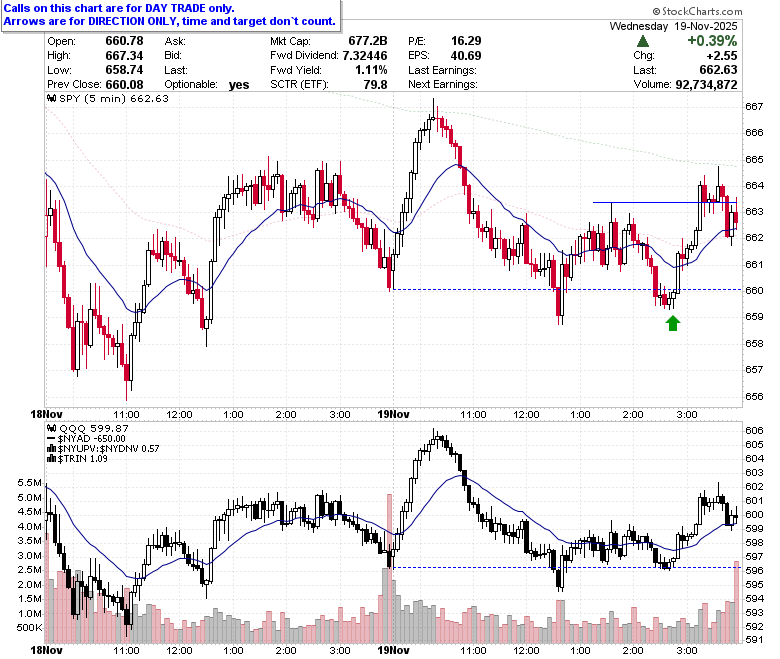Click the Wednesday 19-Nov-2025 date header
The image size is (780, 659).
(x=674, y=26)
